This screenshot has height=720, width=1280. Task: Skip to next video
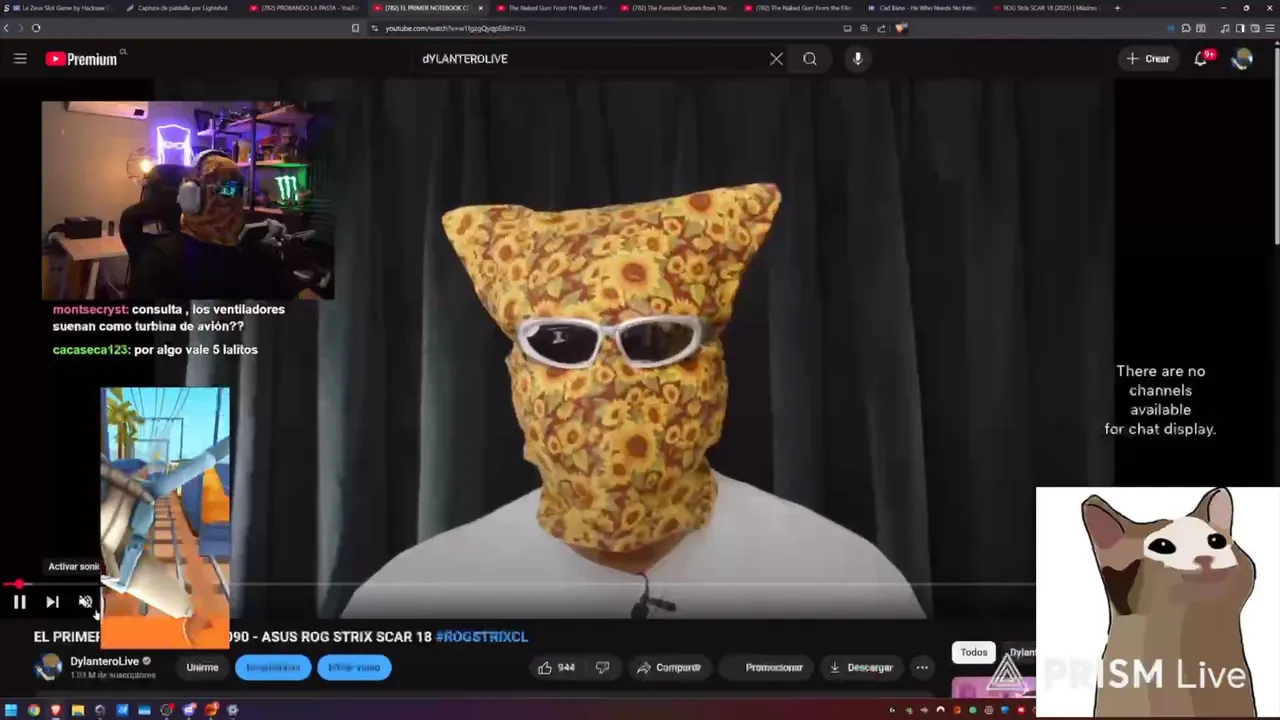[x=52, y=602]
